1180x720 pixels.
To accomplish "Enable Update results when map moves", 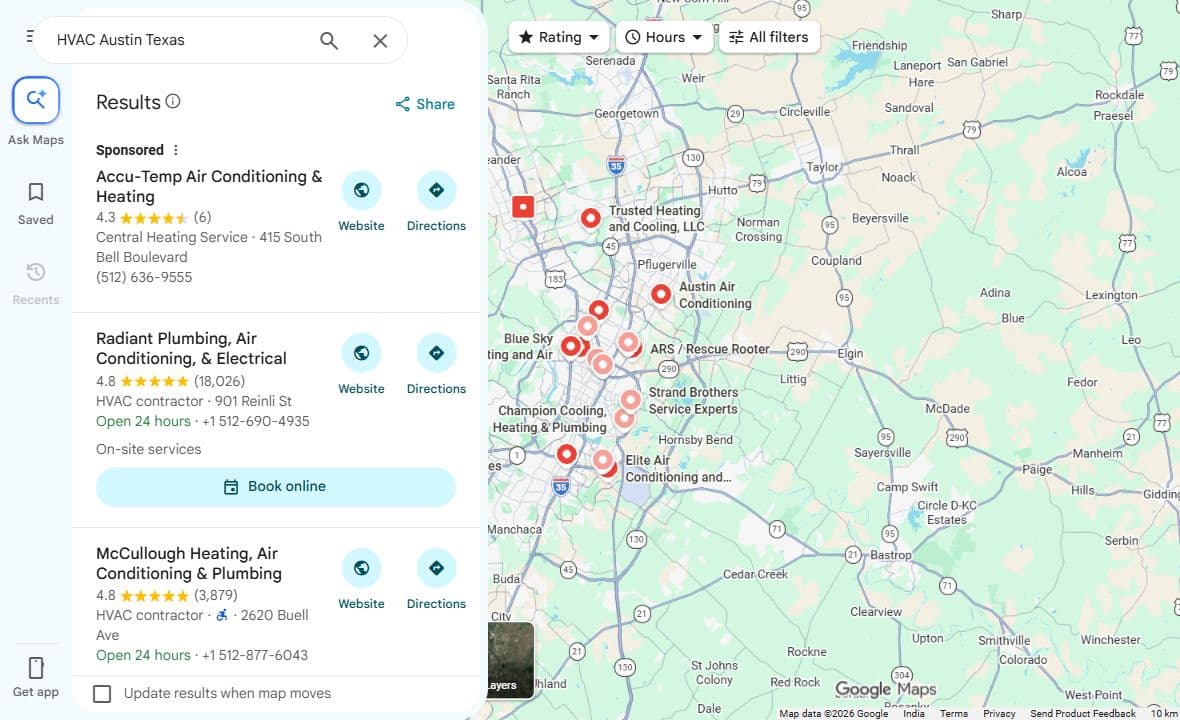I will 102,694.
